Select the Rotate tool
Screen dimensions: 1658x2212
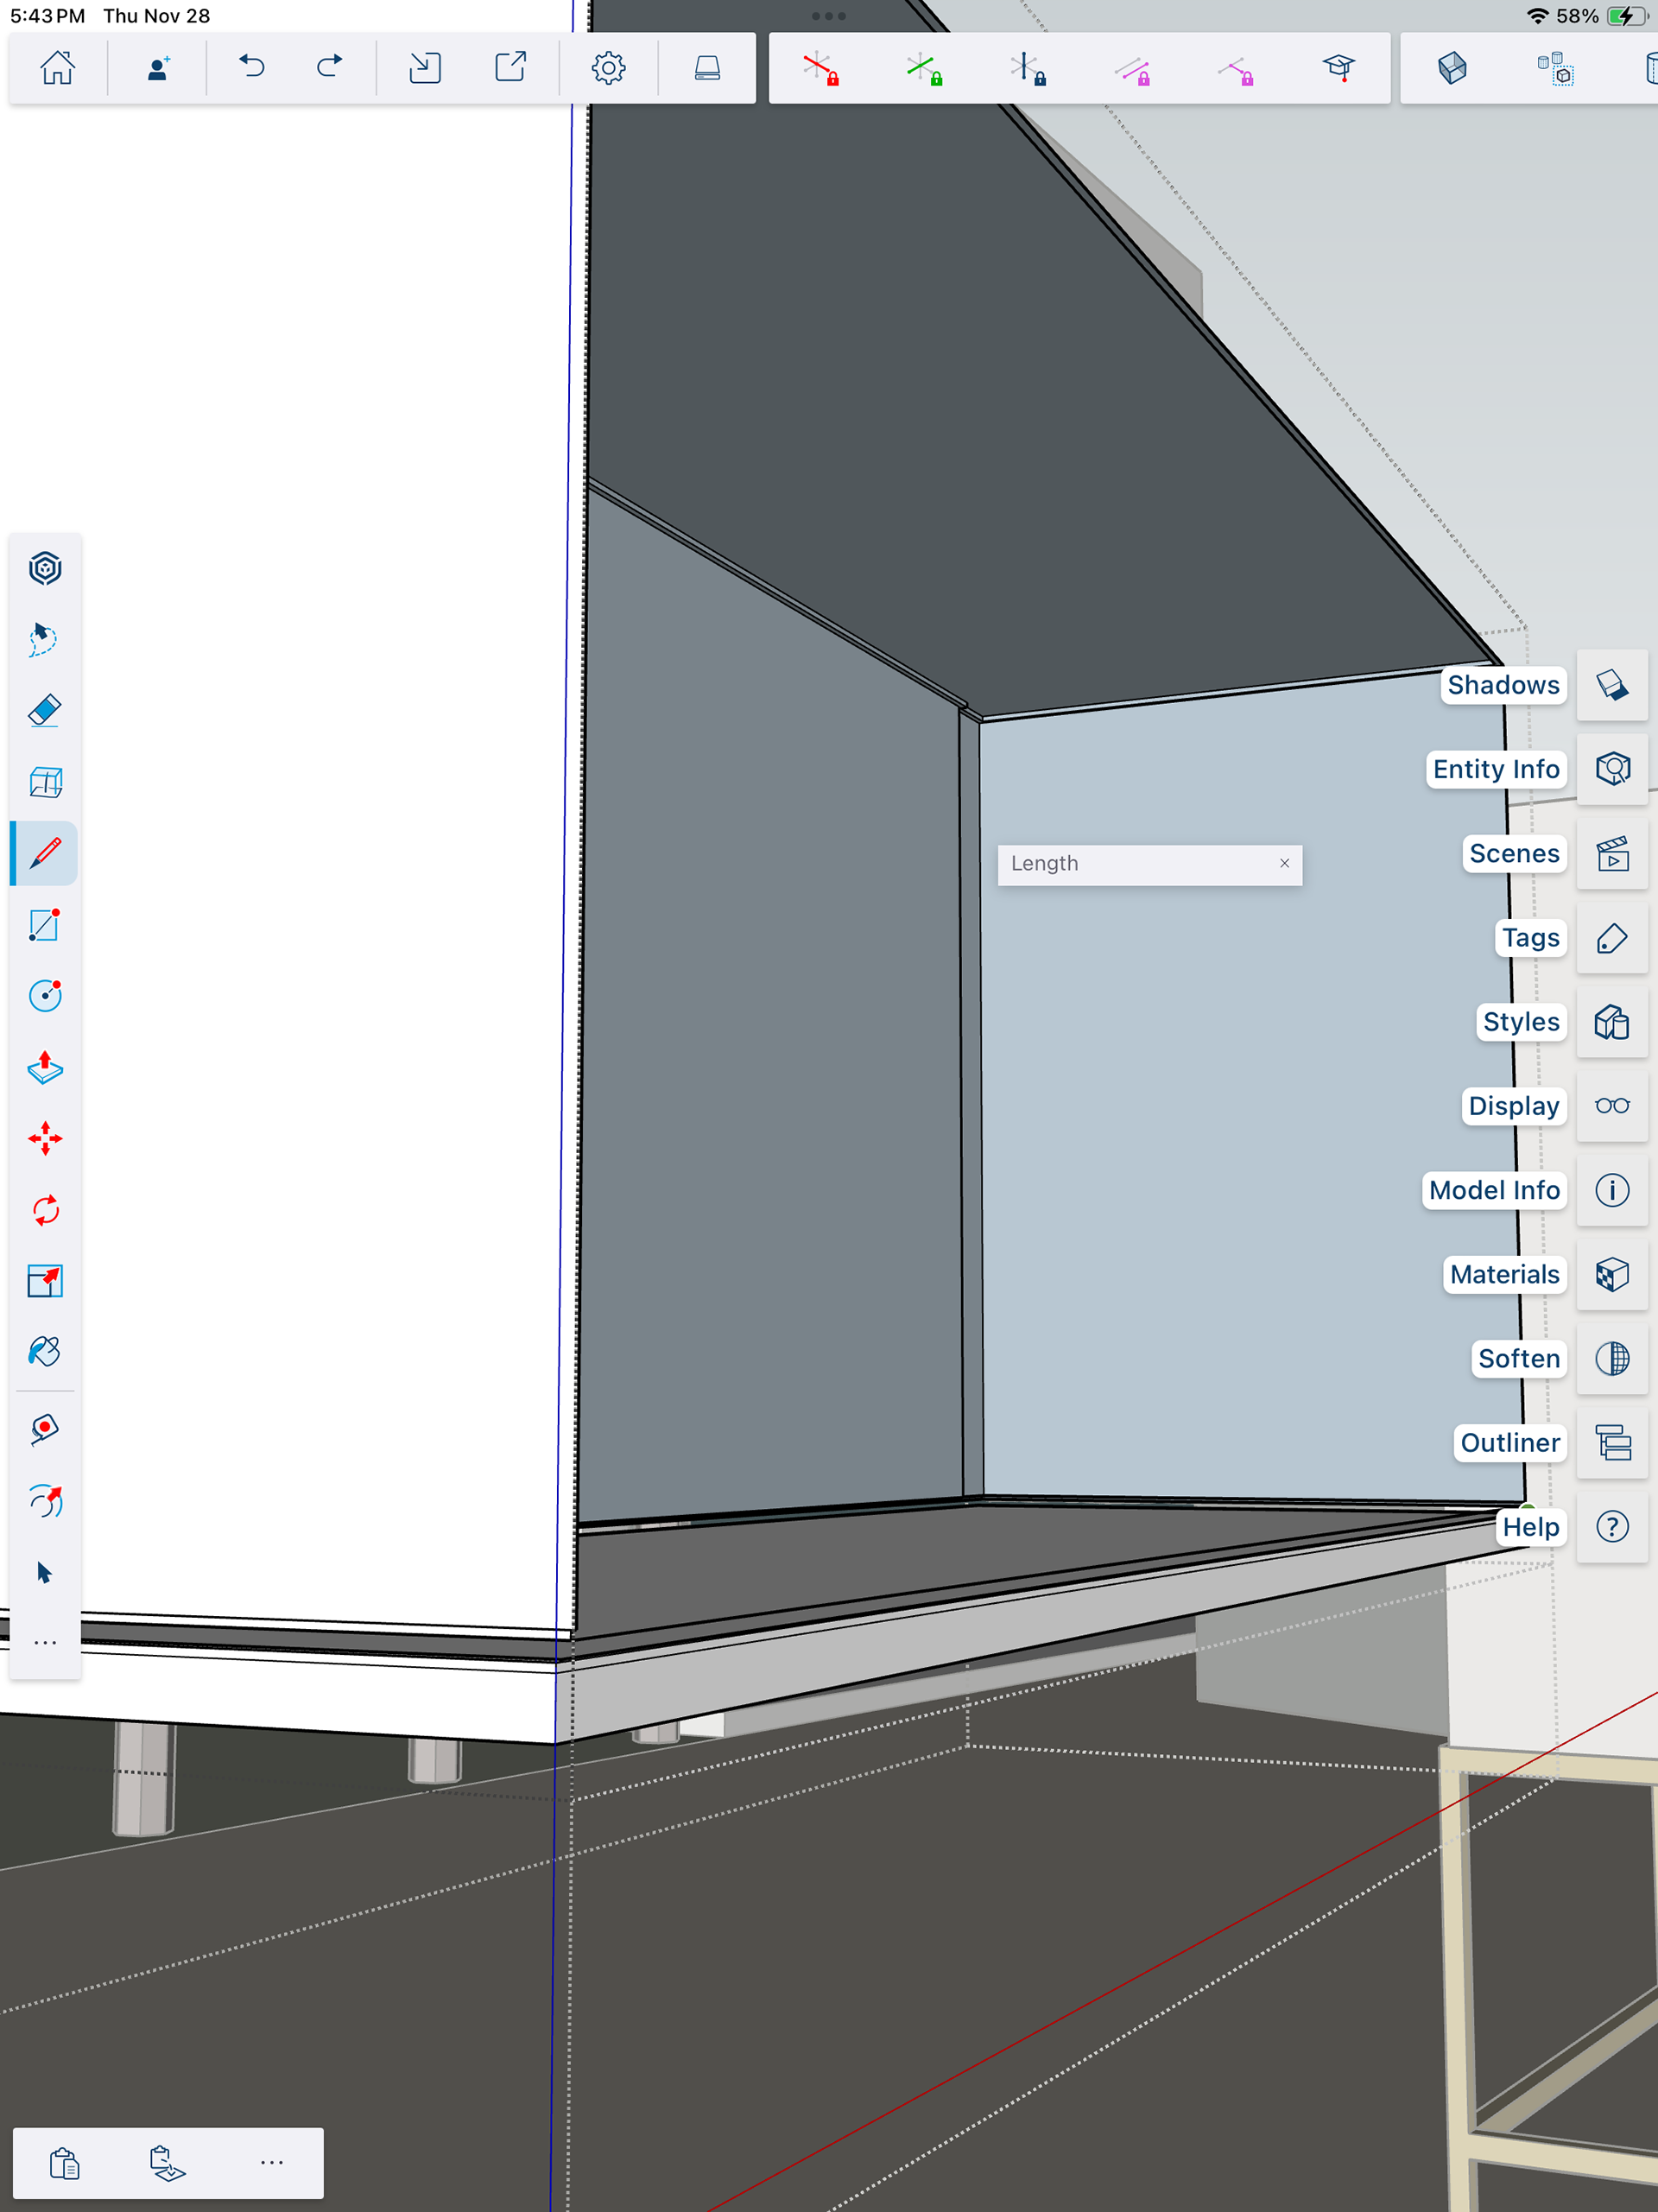coord(45,1211)
